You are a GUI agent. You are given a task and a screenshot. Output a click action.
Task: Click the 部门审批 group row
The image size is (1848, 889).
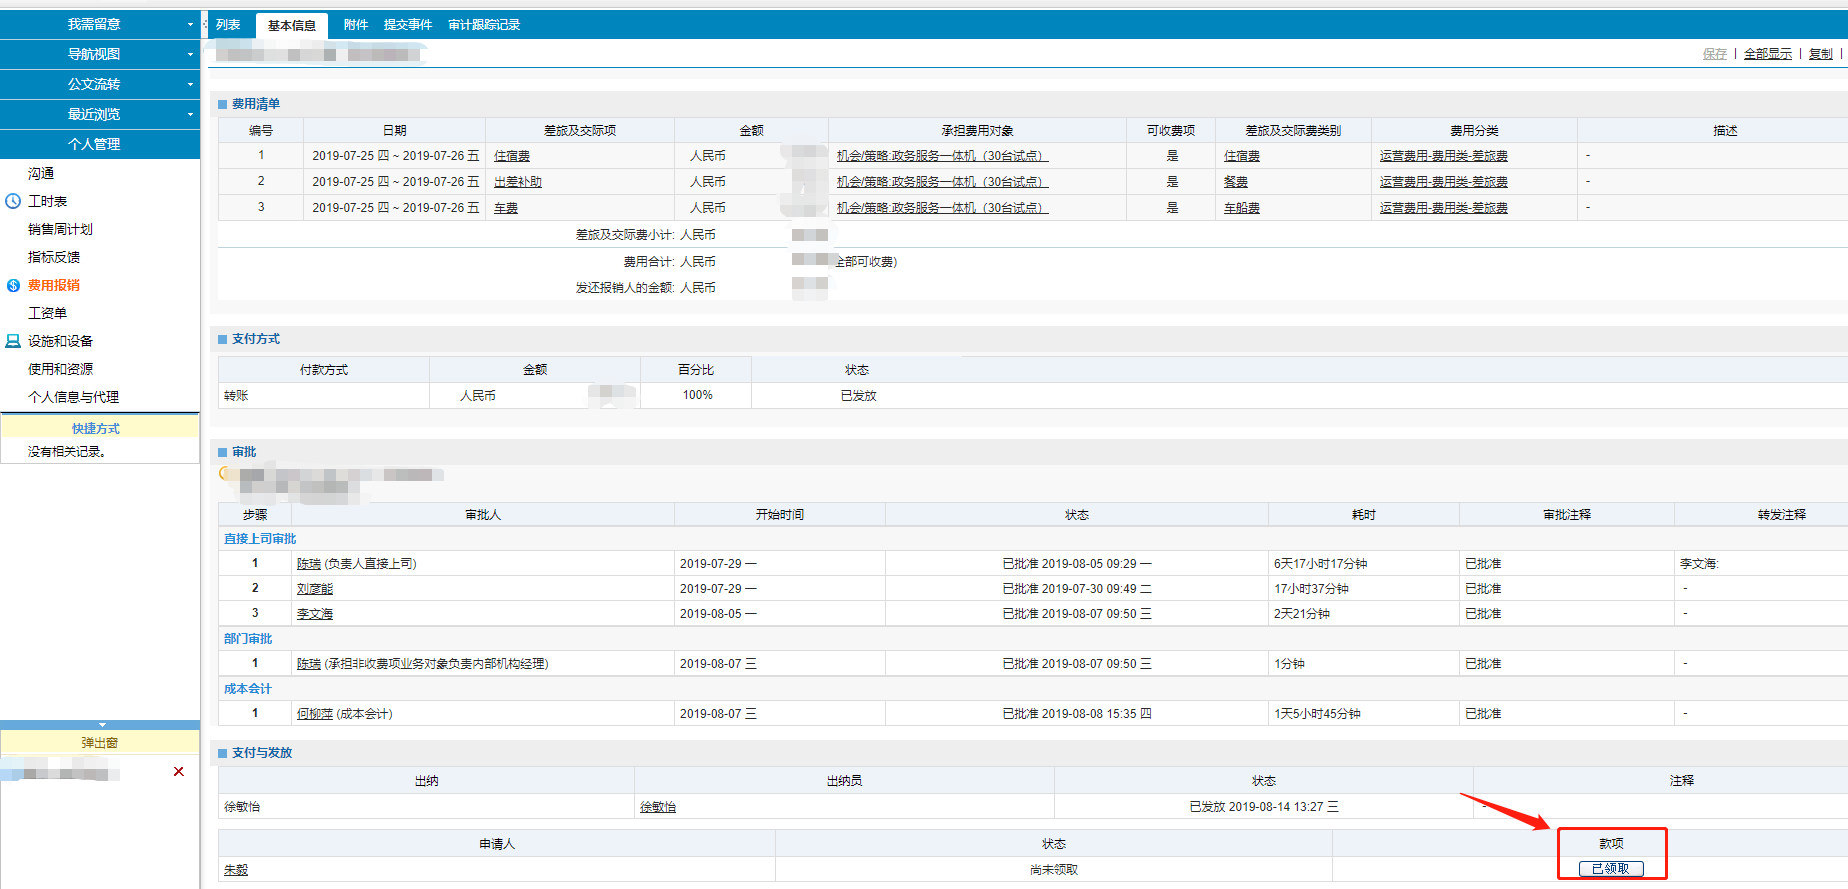(248, 639)
